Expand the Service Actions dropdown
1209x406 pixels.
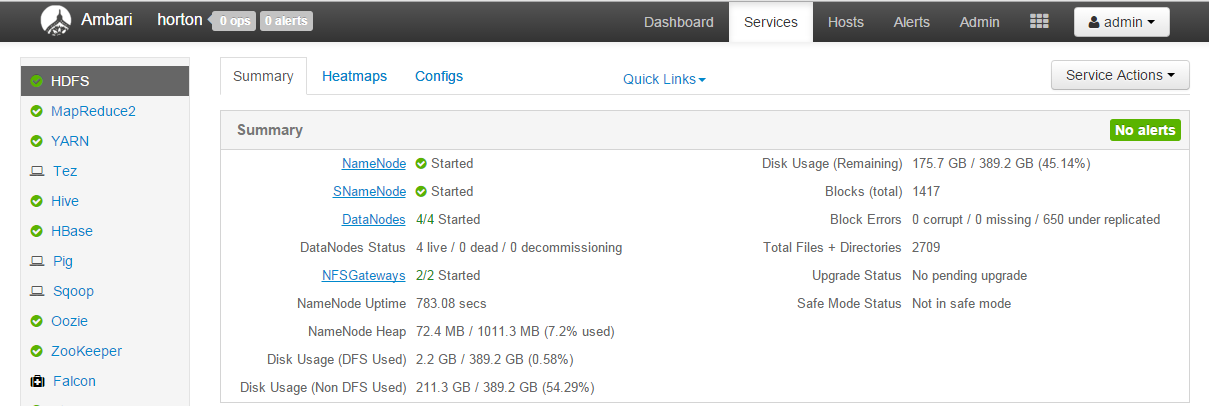(1119, 75)
